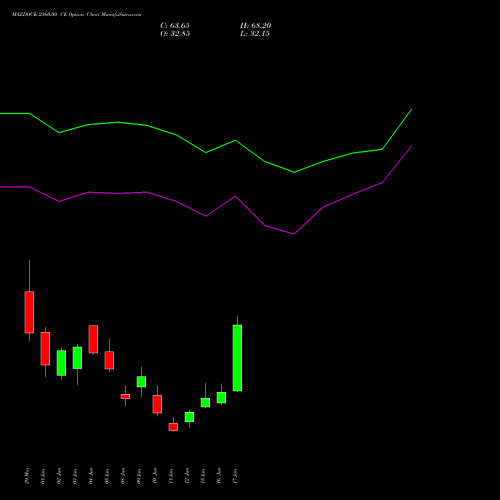Screen dimensions: 500x500
Task: Click the lowest red candle for 11 Jun
Action: pyautogui.click(x=173, y=427)
